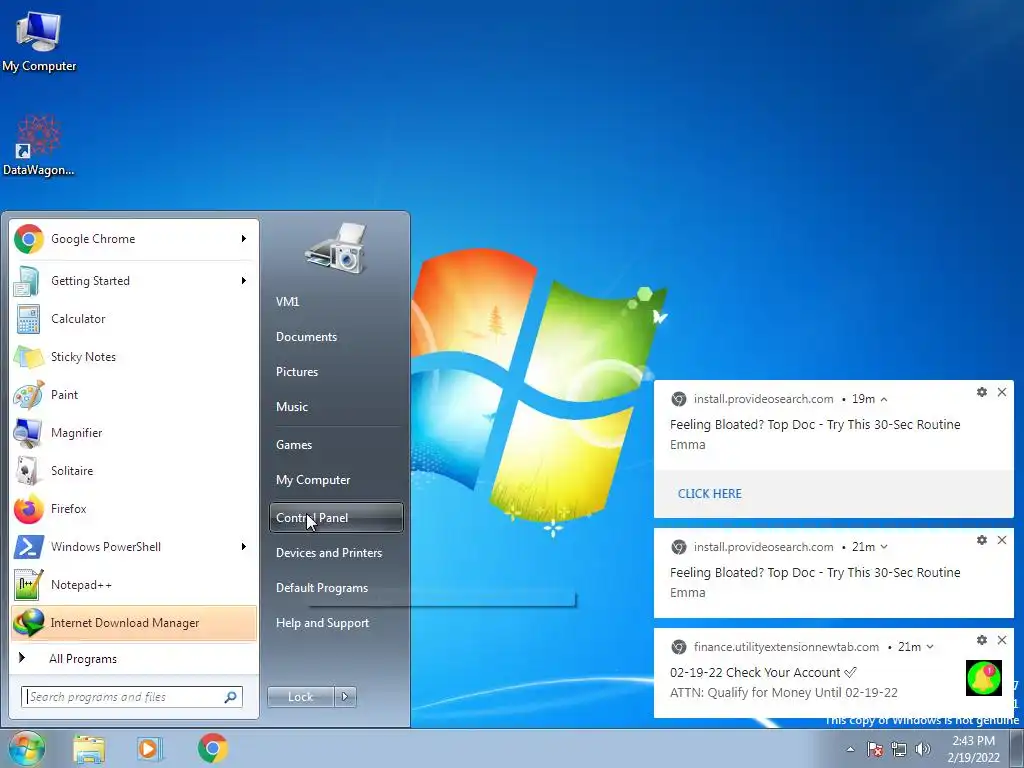Open settings gear on 21m provideosearch notification
Screen dimensions: 1024x768
coord(982,540)
